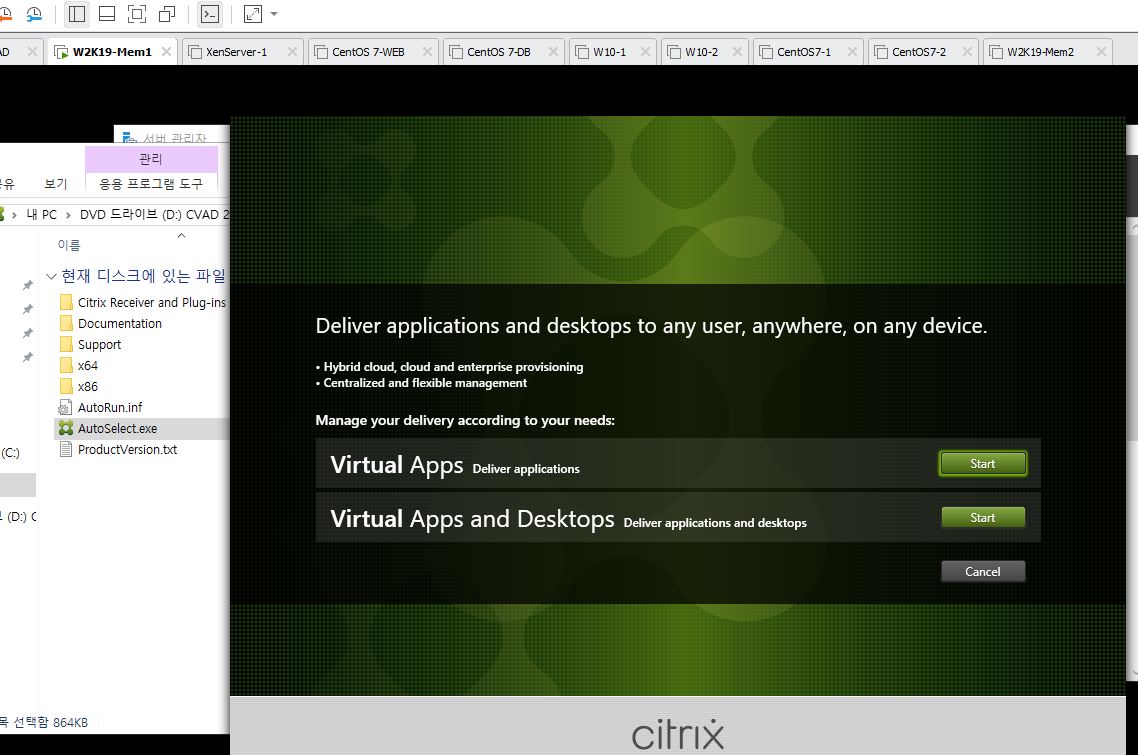Close the W2K19-Mem1 tab
1138x755 pixels.
tap(166, 52)
